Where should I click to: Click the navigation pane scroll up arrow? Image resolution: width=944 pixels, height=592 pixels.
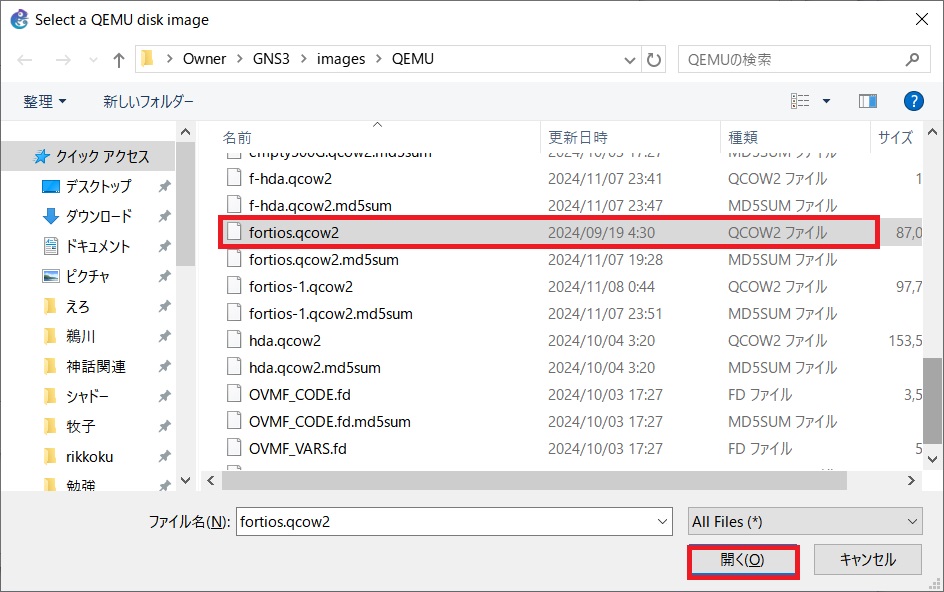(x=185, y=132)
